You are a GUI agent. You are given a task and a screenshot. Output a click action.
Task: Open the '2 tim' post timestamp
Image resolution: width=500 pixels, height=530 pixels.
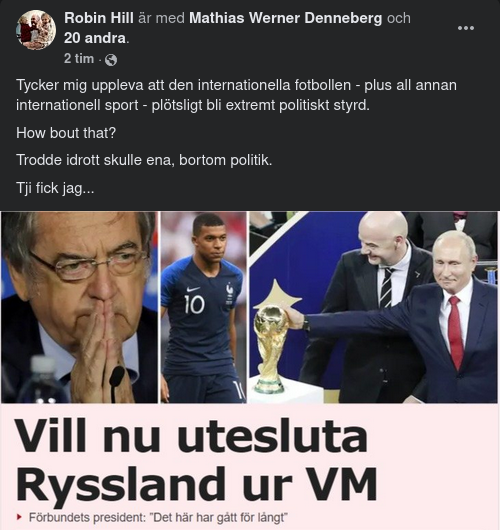click(79, 58)
